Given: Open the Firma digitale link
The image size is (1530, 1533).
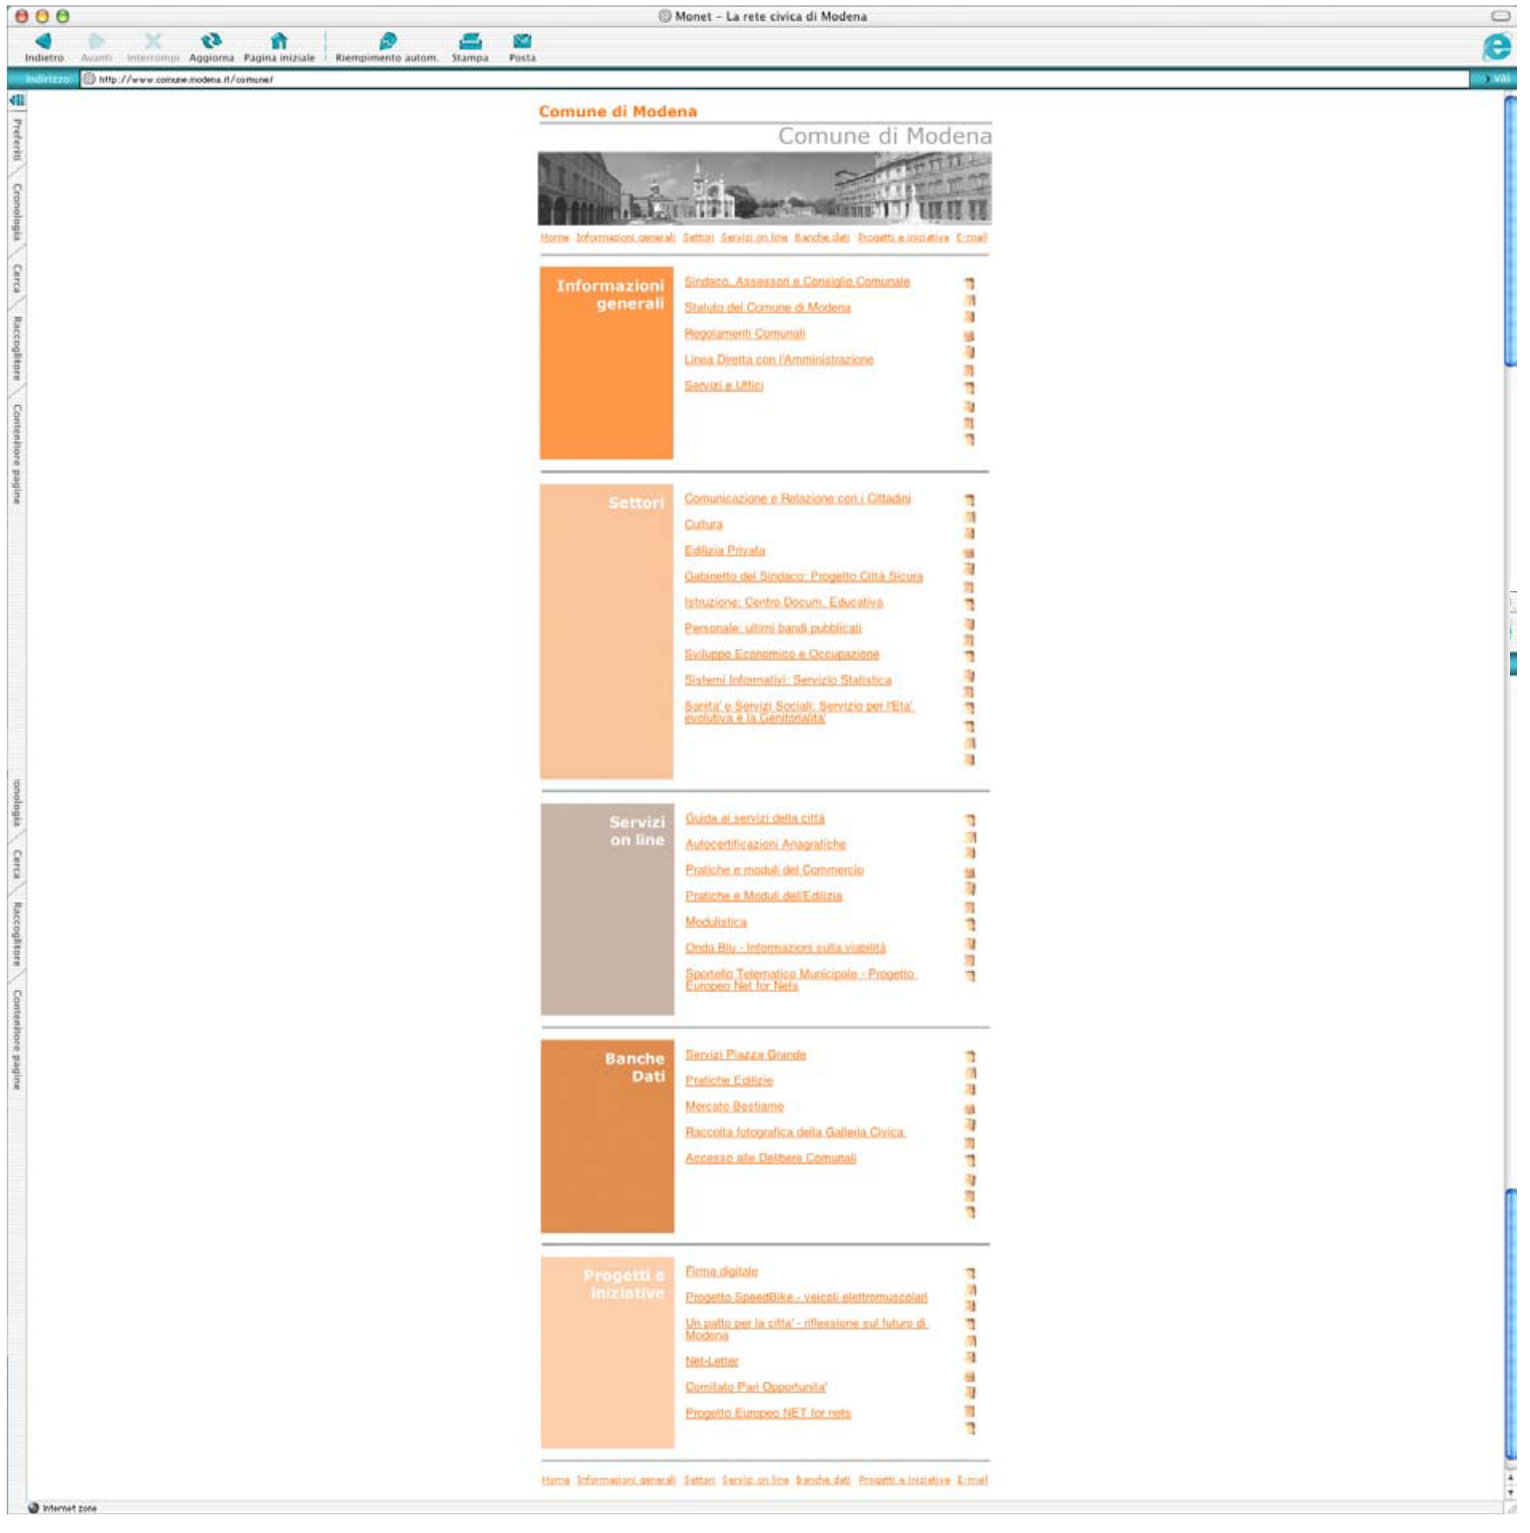Looking at the screenshot, I should (x=722, y=1272).
